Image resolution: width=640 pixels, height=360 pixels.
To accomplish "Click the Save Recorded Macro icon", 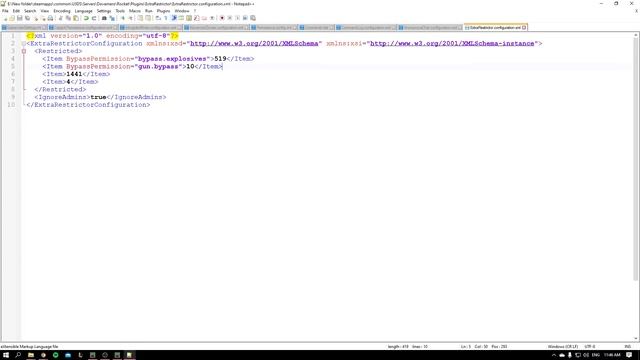I will pyautogui.click(x=253, y=18).
